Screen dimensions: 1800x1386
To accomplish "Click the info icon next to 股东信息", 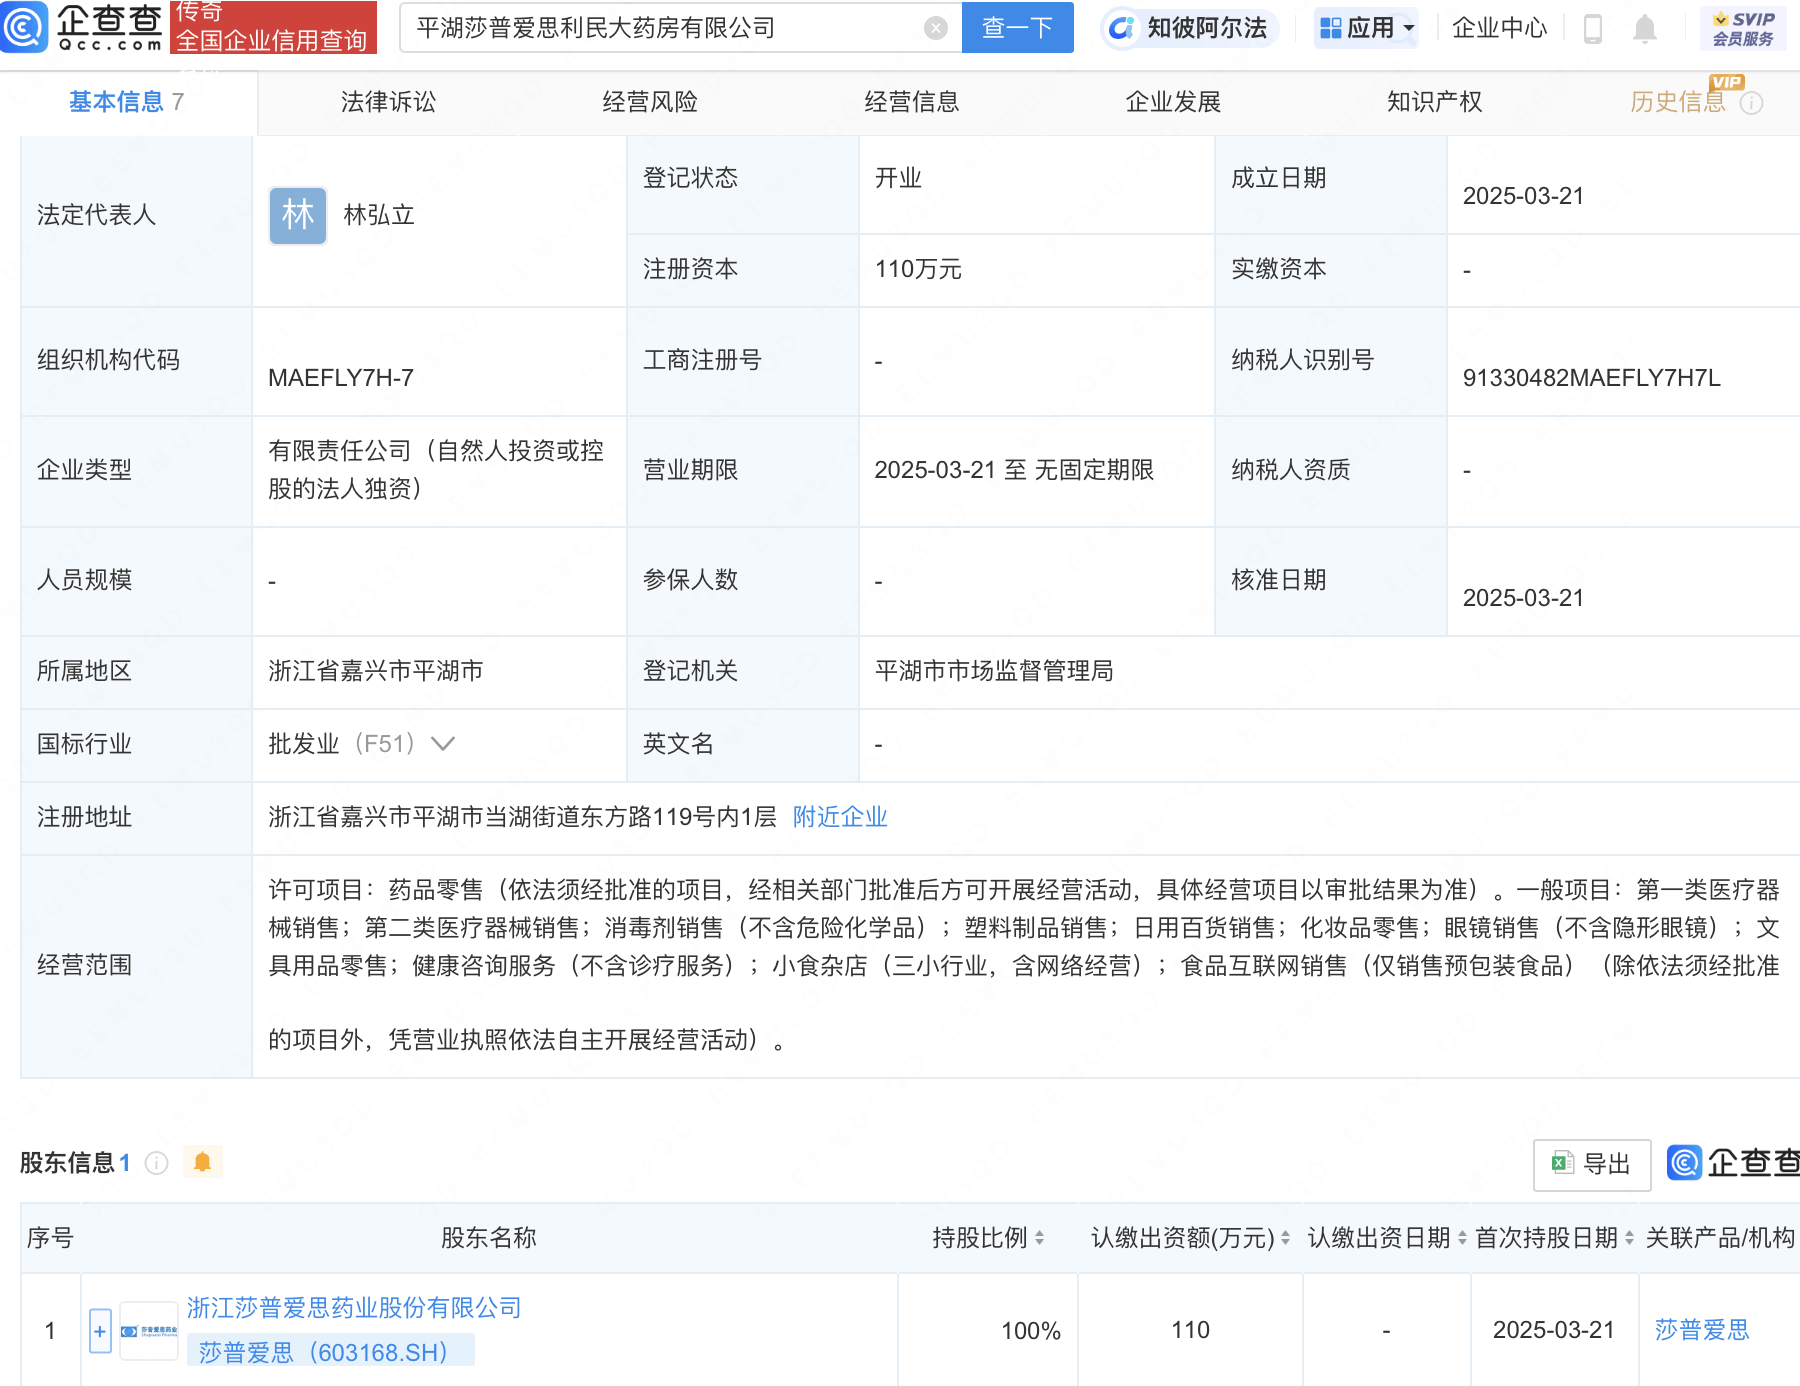I will tap(156, 1162).
